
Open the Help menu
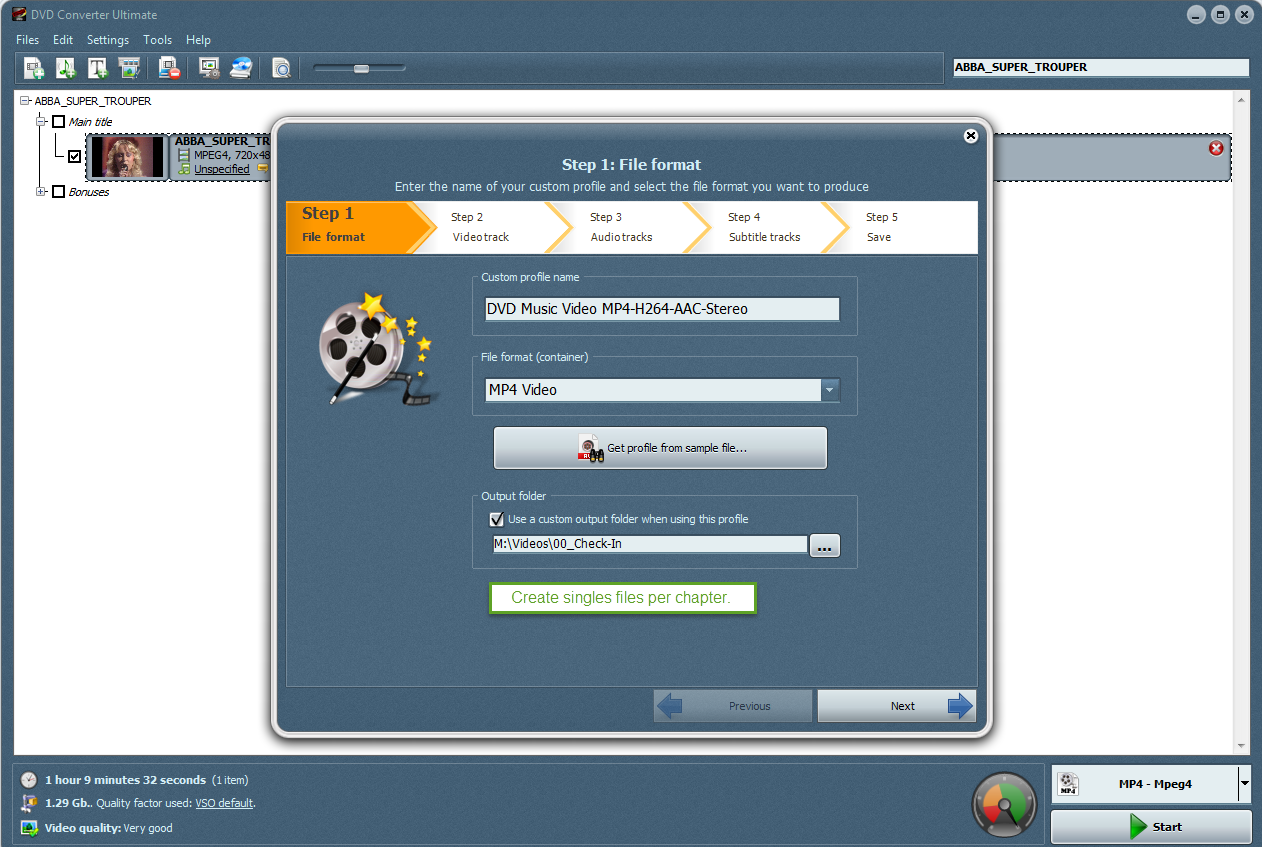click(198, 40)
